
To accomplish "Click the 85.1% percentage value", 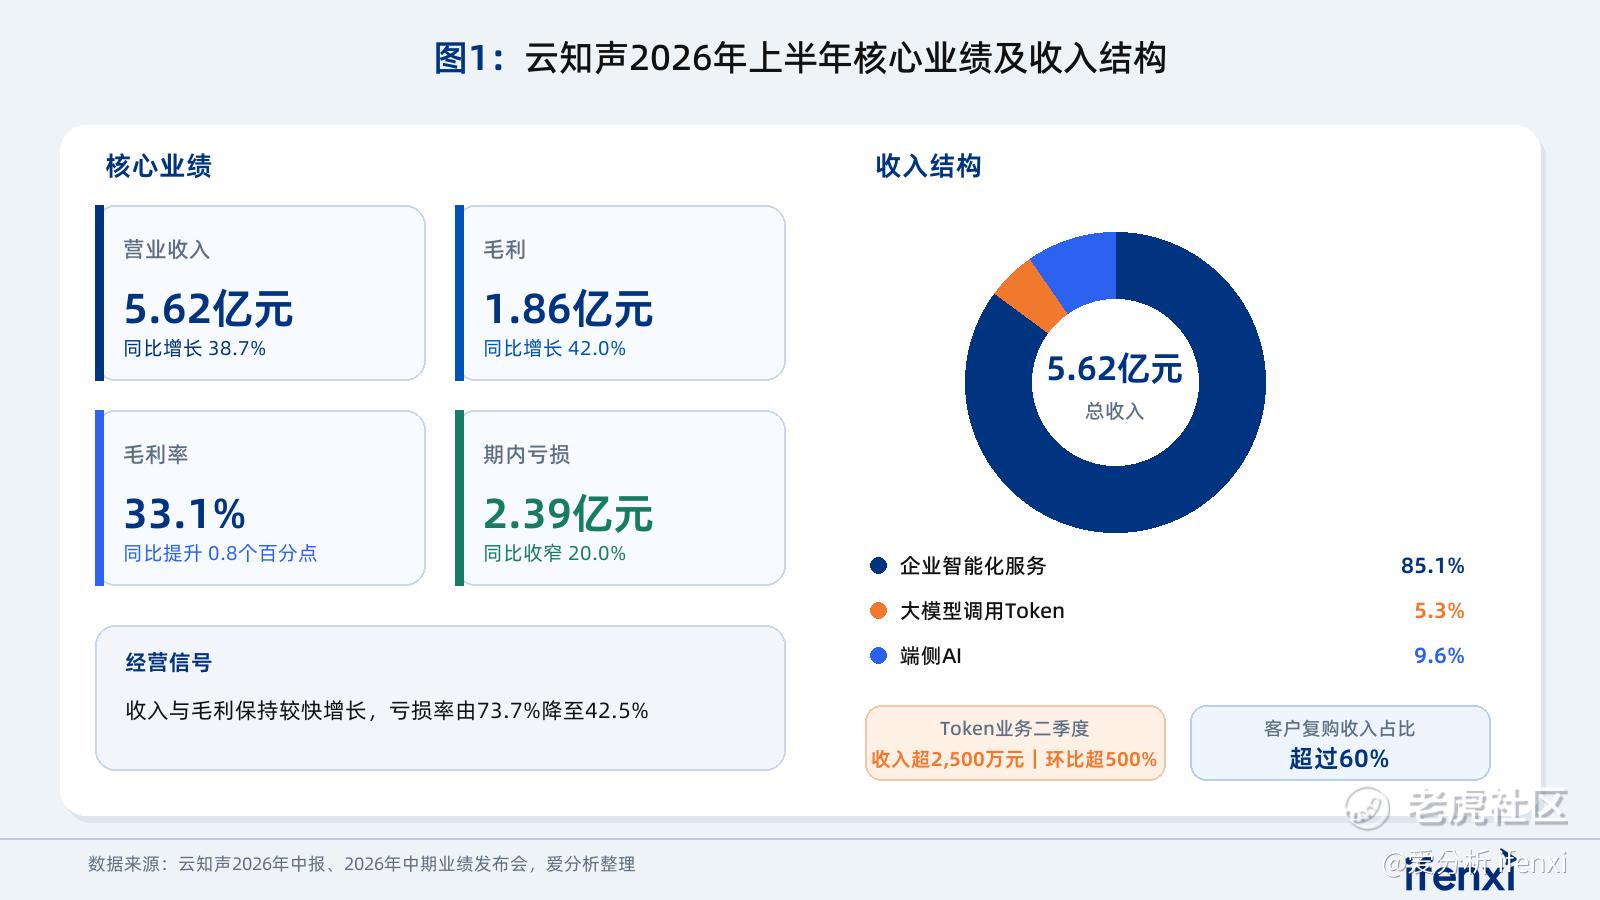I will [x=1432, y=566].
